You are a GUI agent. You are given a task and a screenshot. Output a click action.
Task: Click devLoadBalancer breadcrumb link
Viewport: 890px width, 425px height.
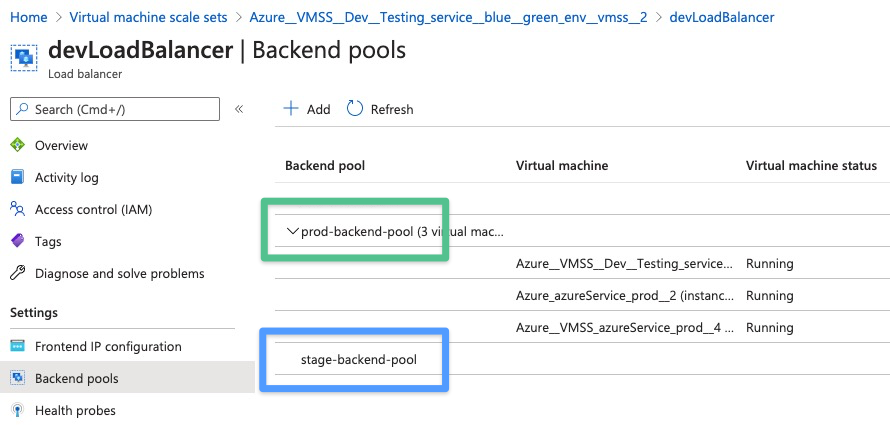pos(722,18)
